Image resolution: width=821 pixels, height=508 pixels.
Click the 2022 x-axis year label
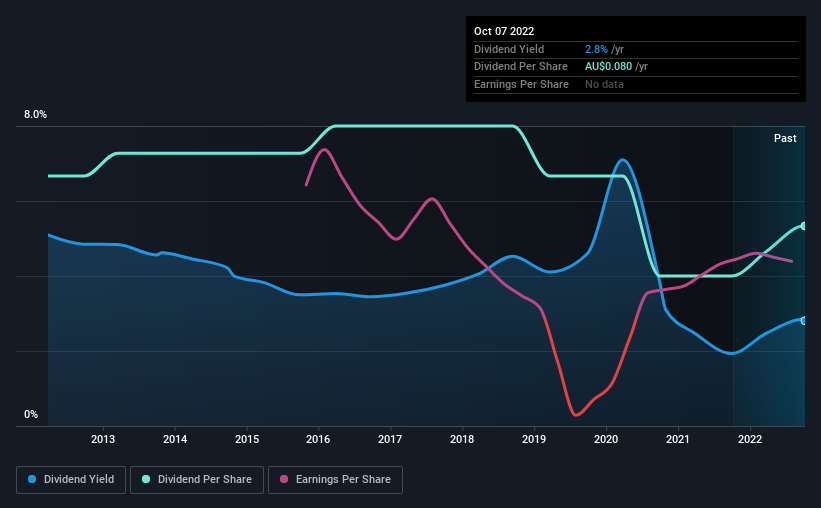point(750,439)
